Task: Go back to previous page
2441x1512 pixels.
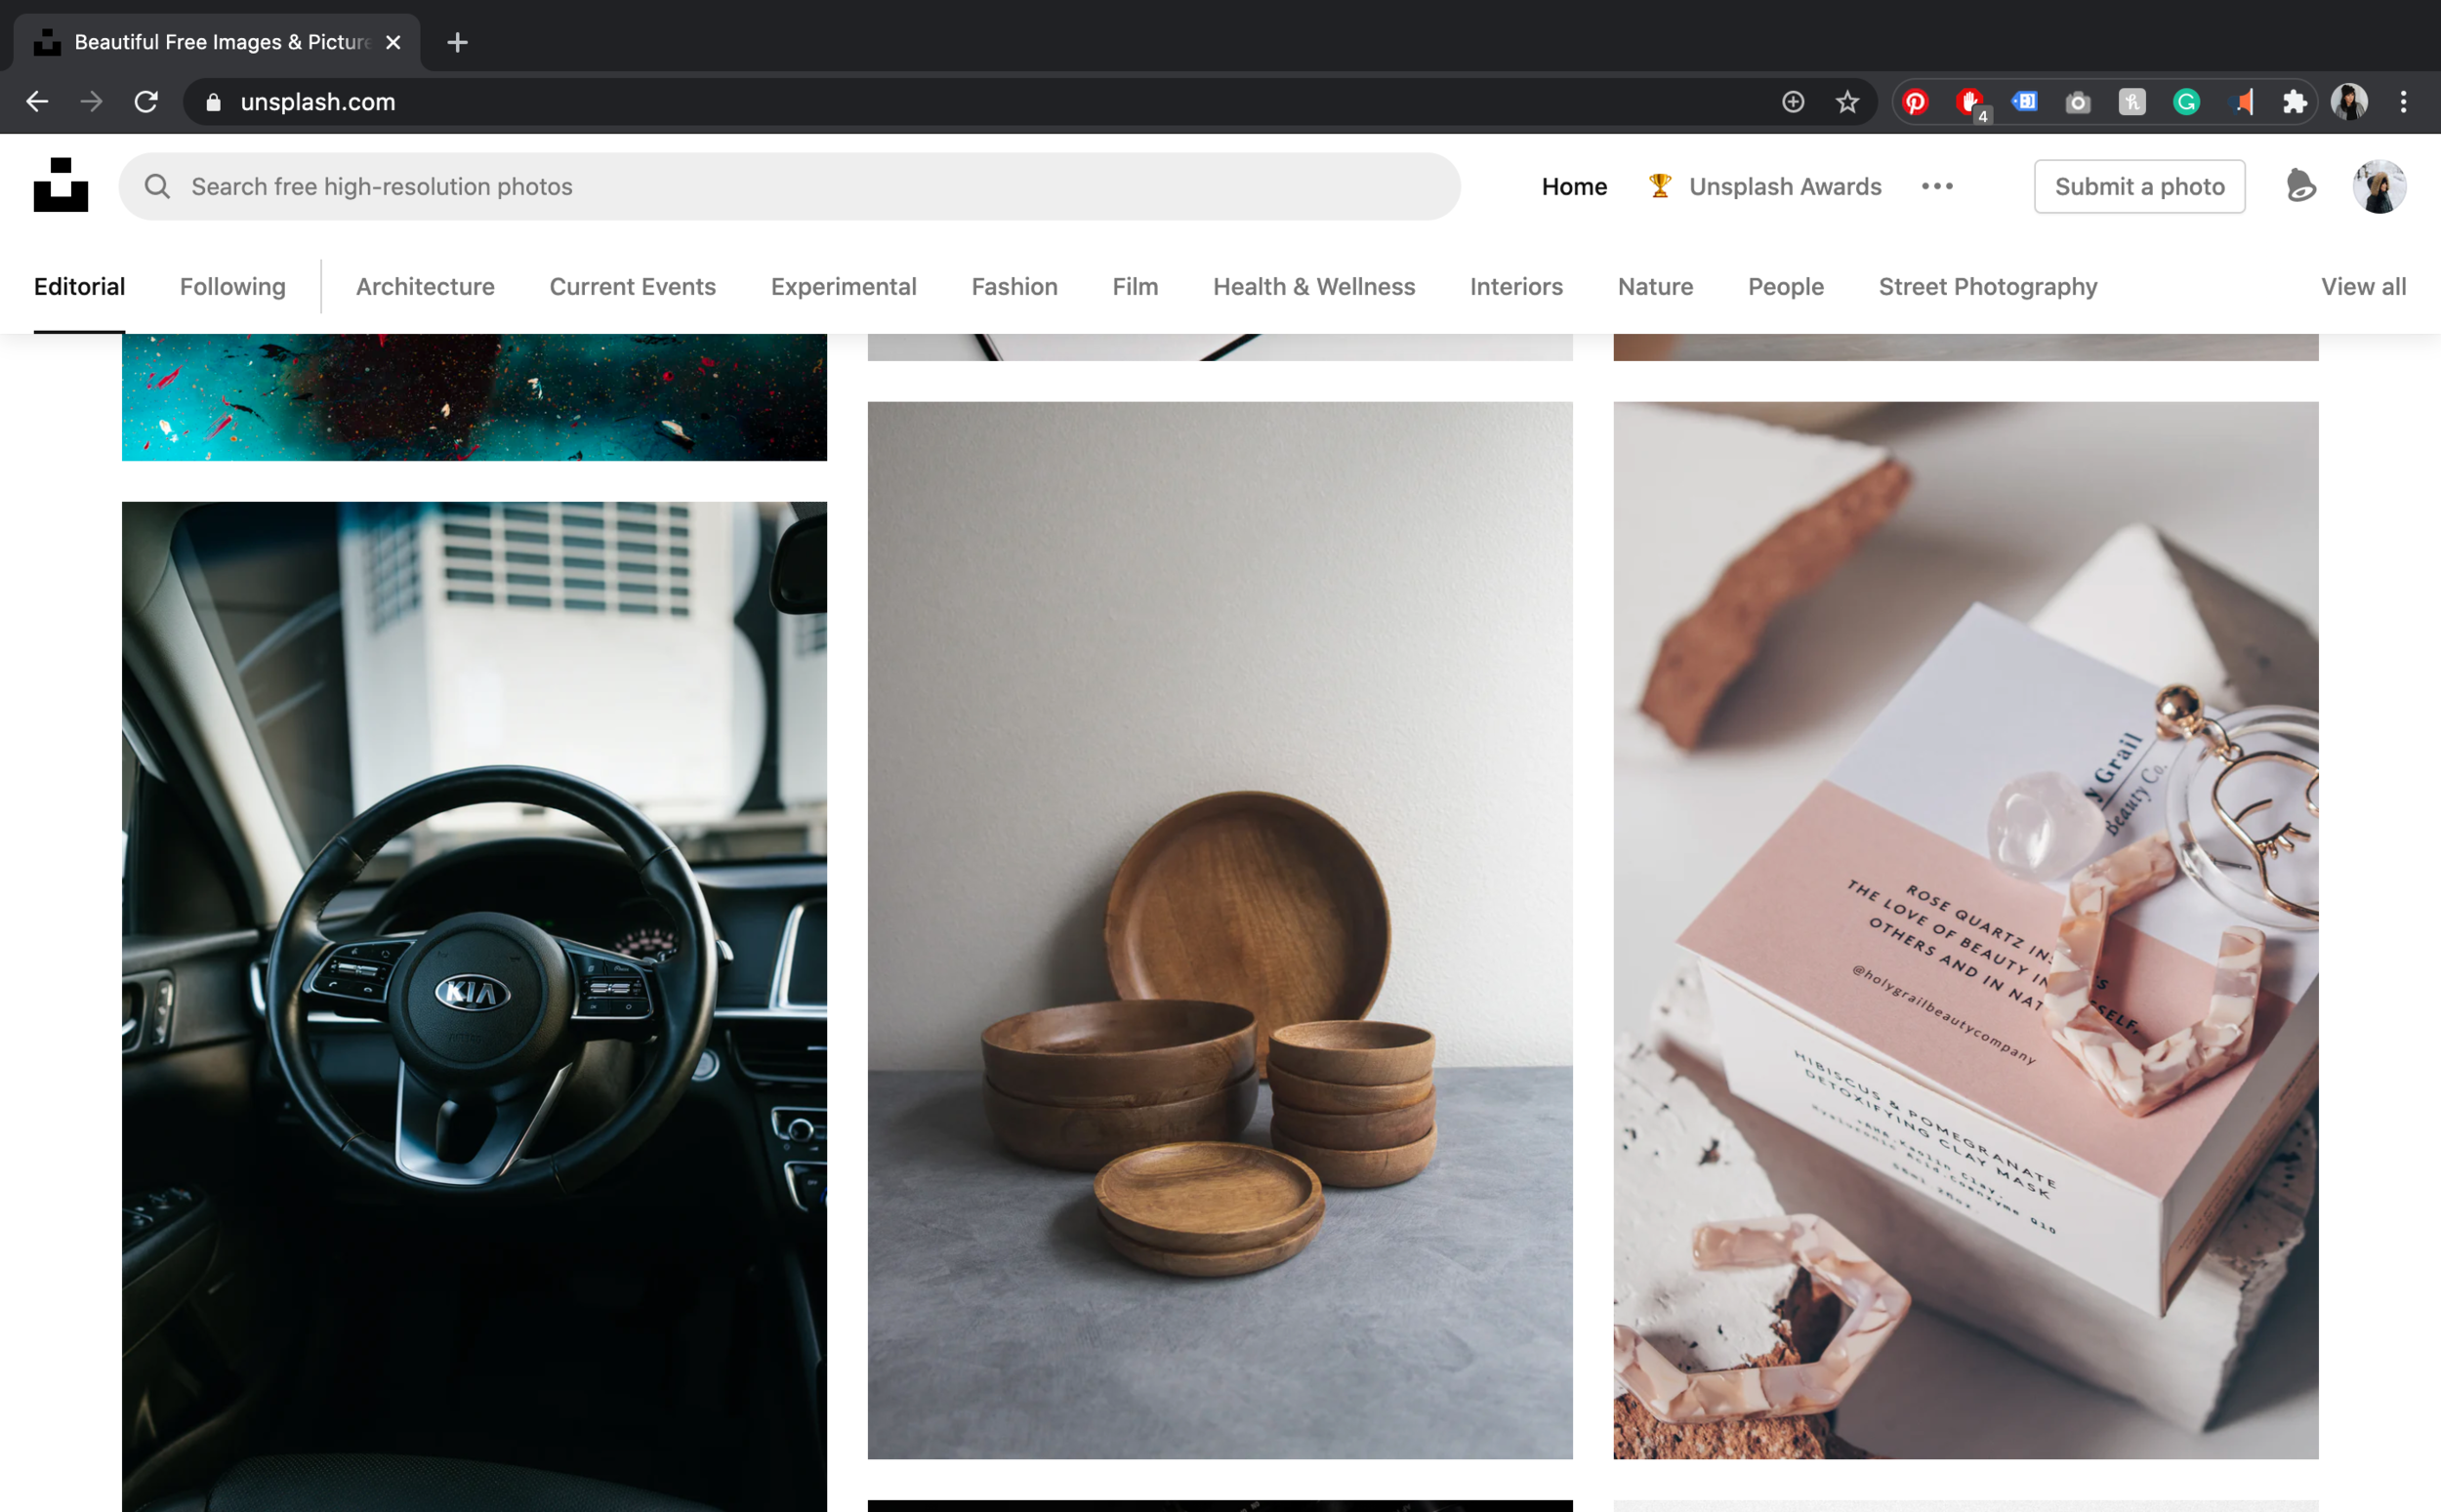Action: click(37, 102)
